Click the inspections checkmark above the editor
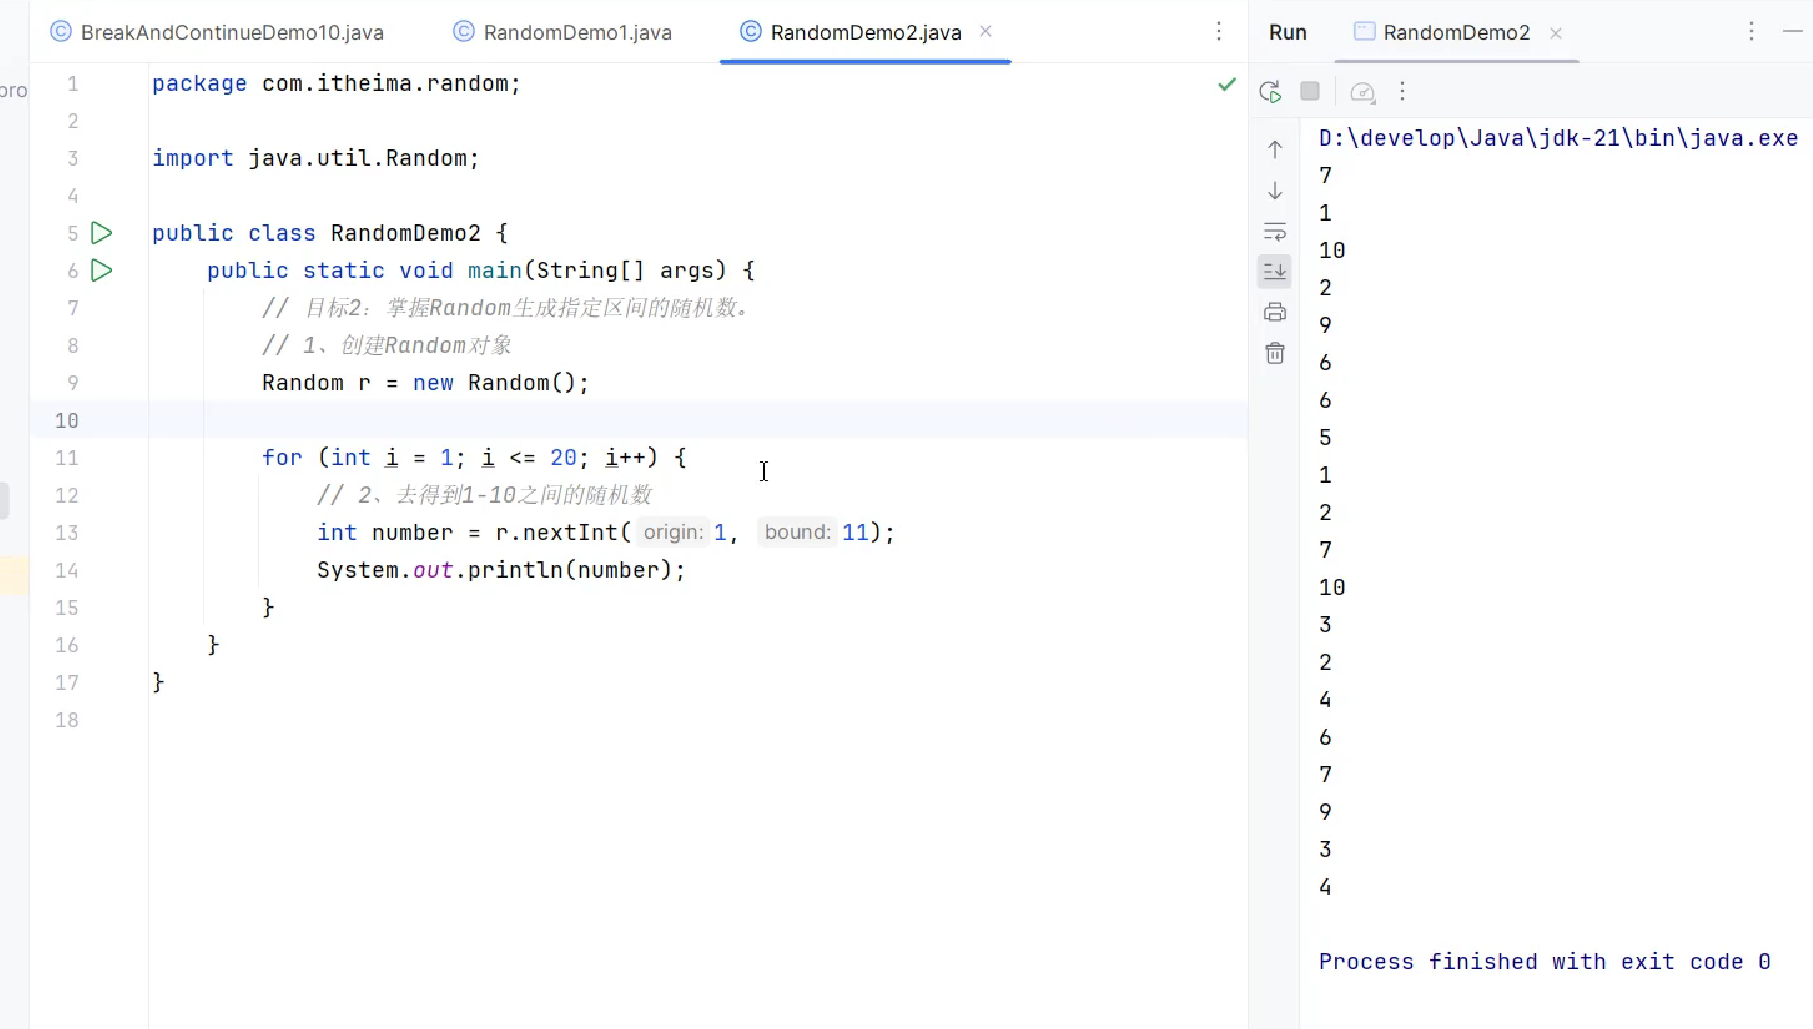Viewport: 1813px width, 1029px height. (1227, 85)
